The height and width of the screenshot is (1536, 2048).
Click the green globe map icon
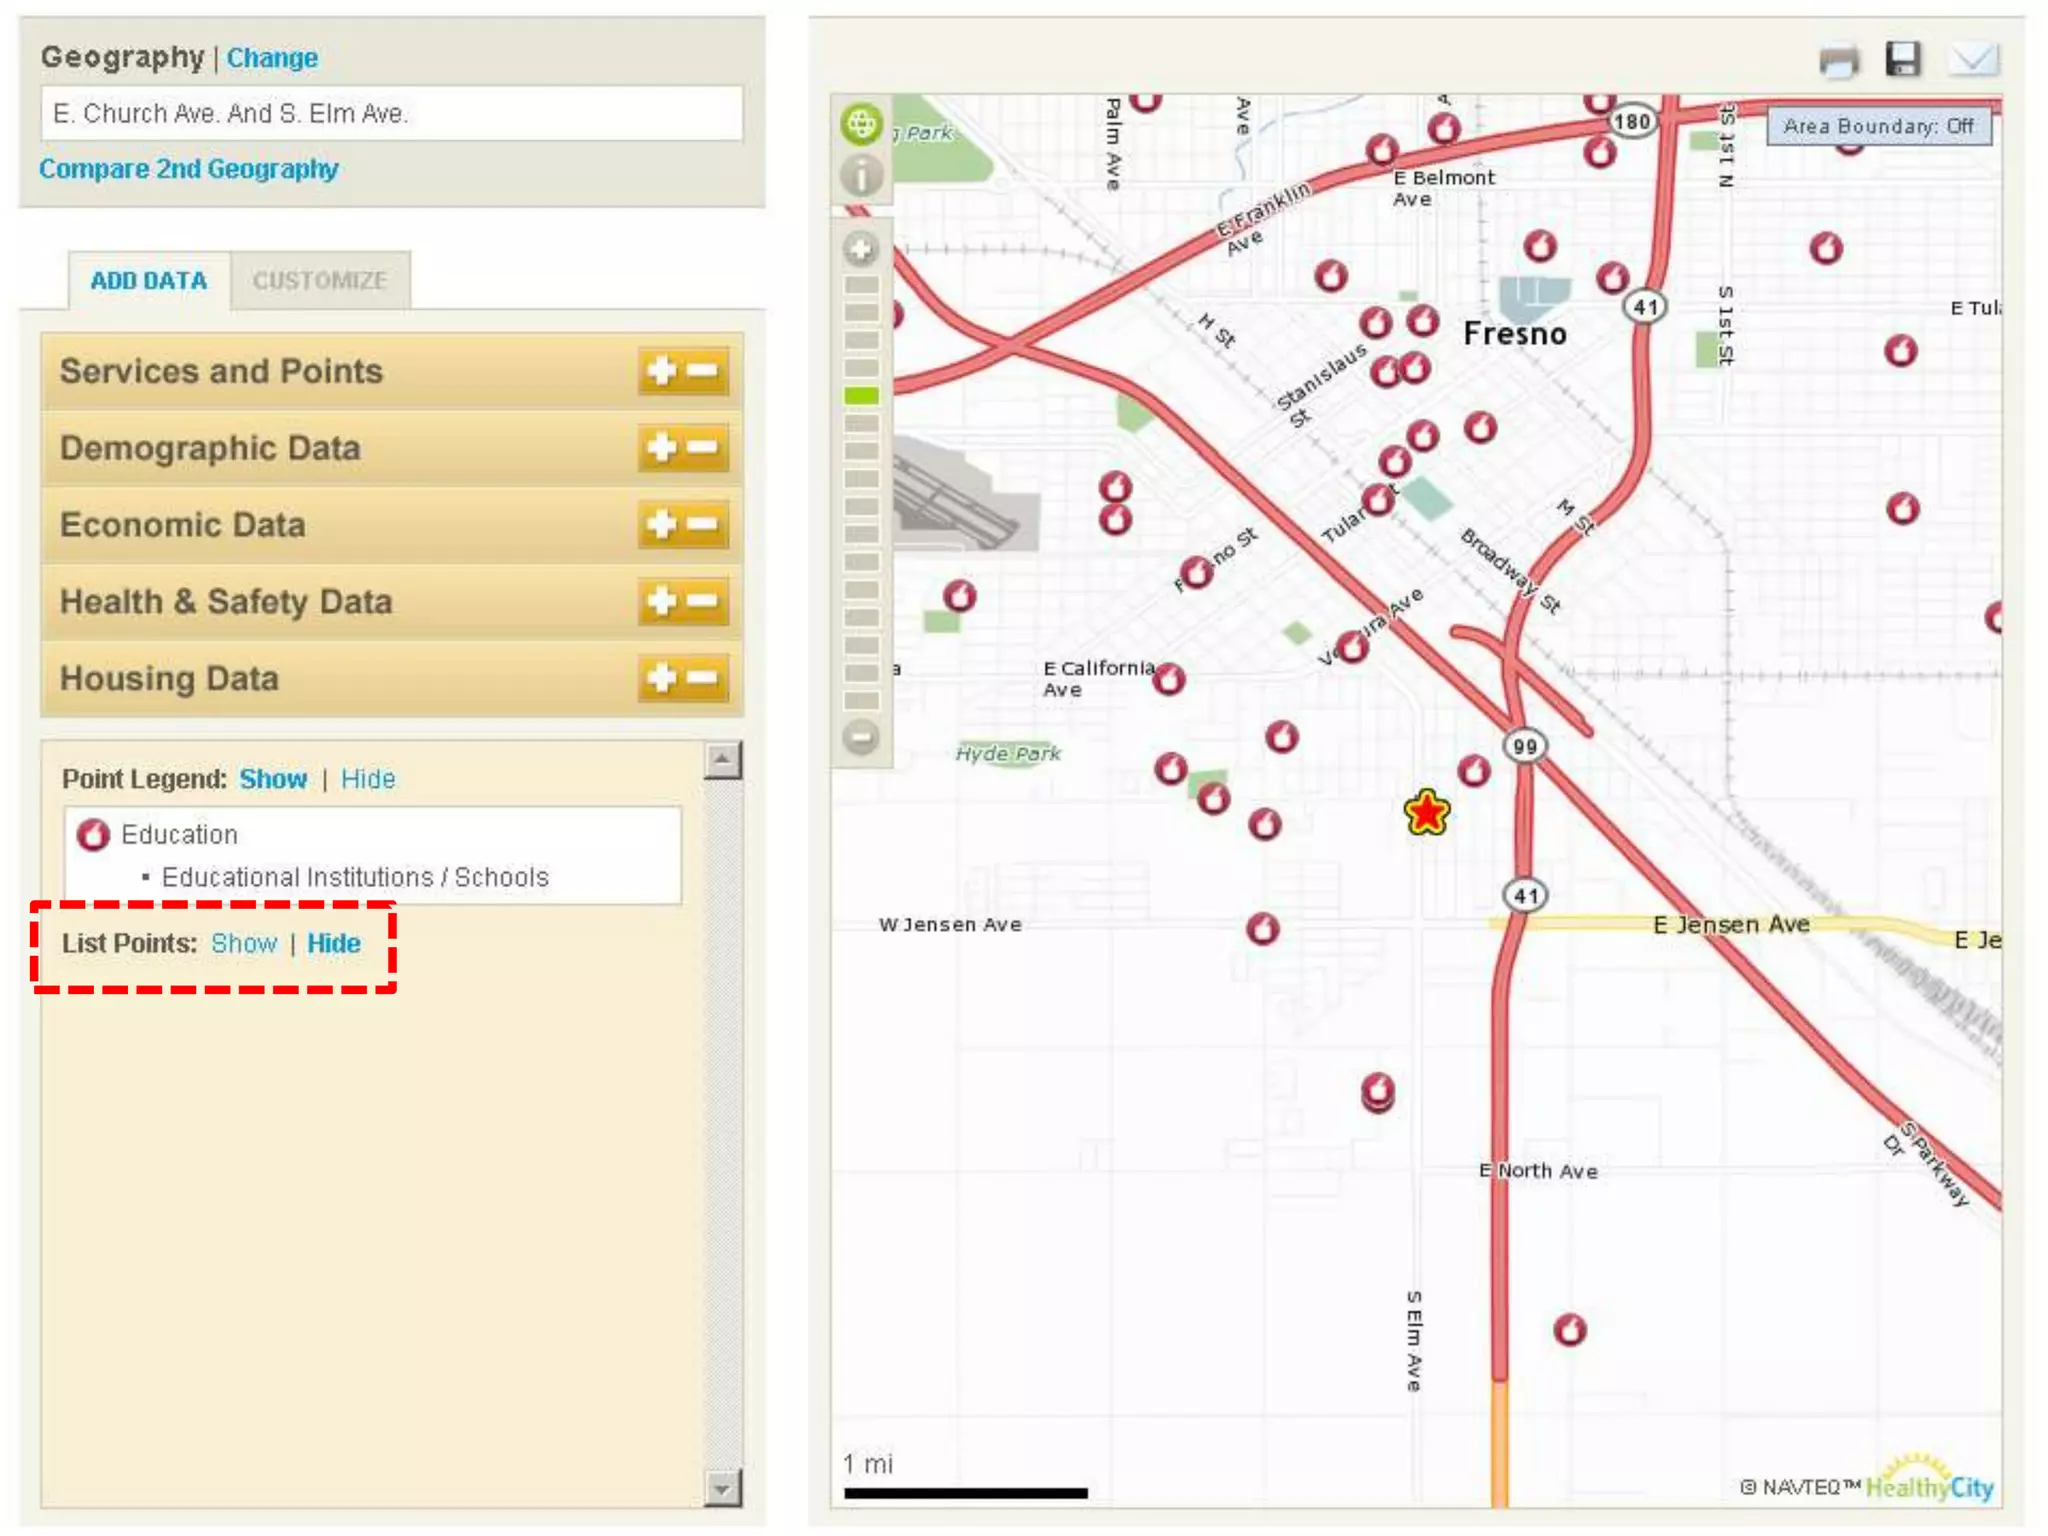(x=861, y=125)
